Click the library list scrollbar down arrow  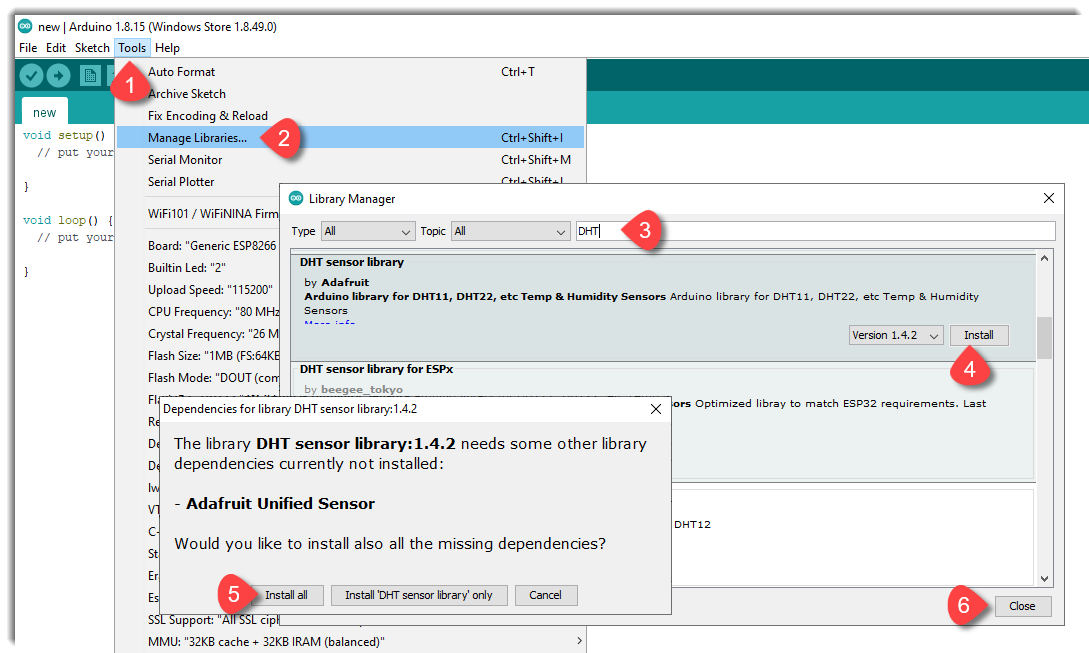pos(1045,578)
